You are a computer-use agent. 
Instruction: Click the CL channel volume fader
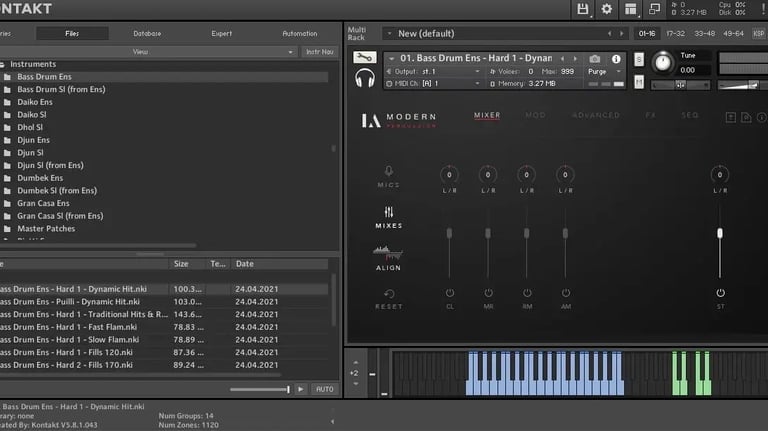click(x=449, y=234)
